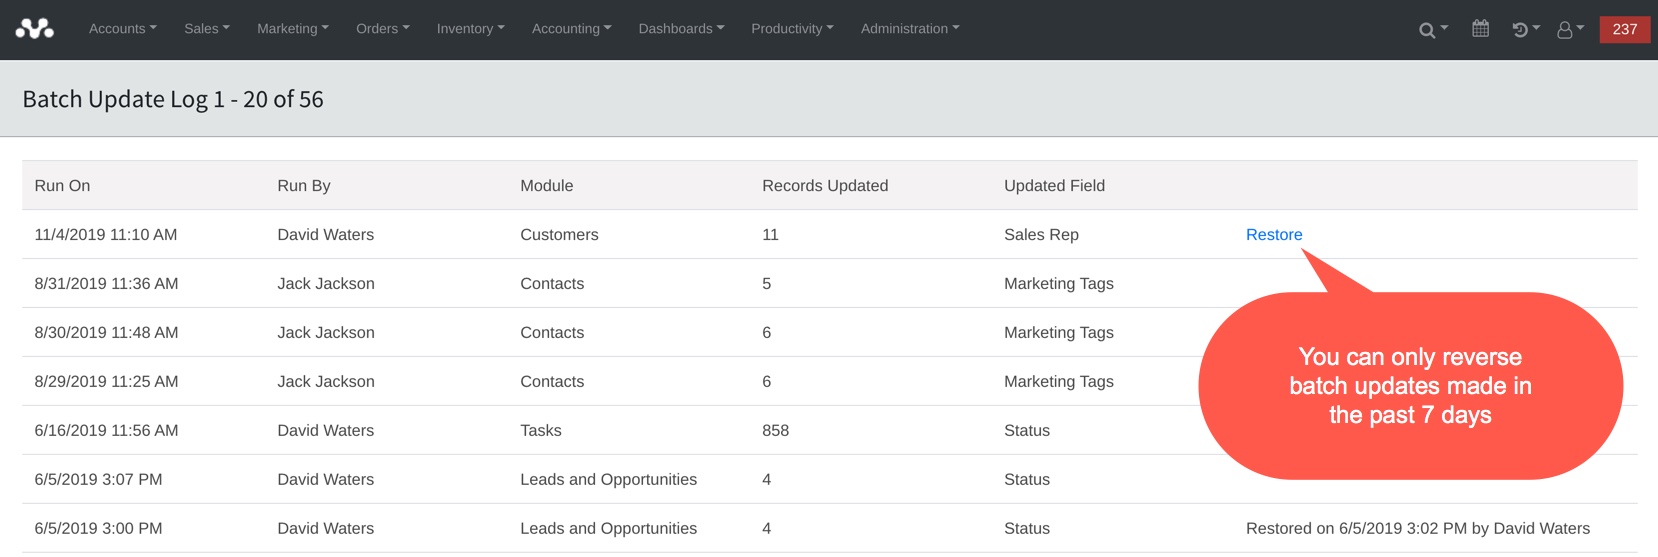The image size is (1658, 557).
Task: Click the Restore link for Customers update
Action: click(x=1274, y=235)
